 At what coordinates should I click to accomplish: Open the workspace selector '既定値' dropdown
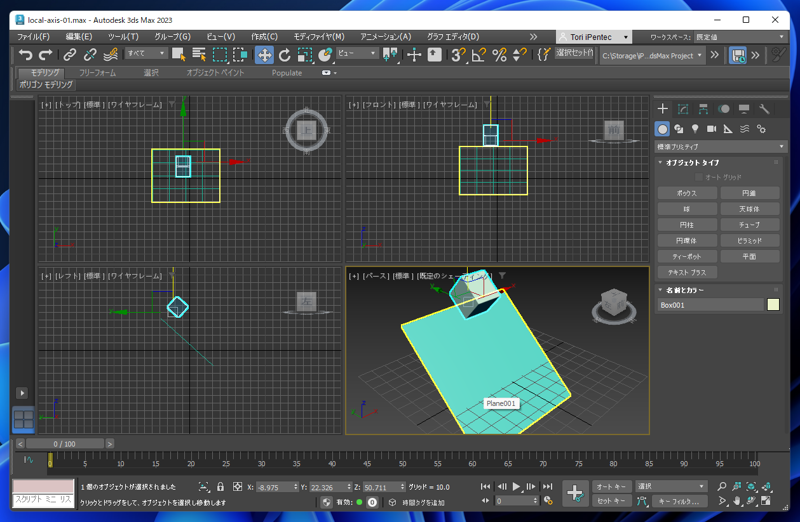coord(740,37)
